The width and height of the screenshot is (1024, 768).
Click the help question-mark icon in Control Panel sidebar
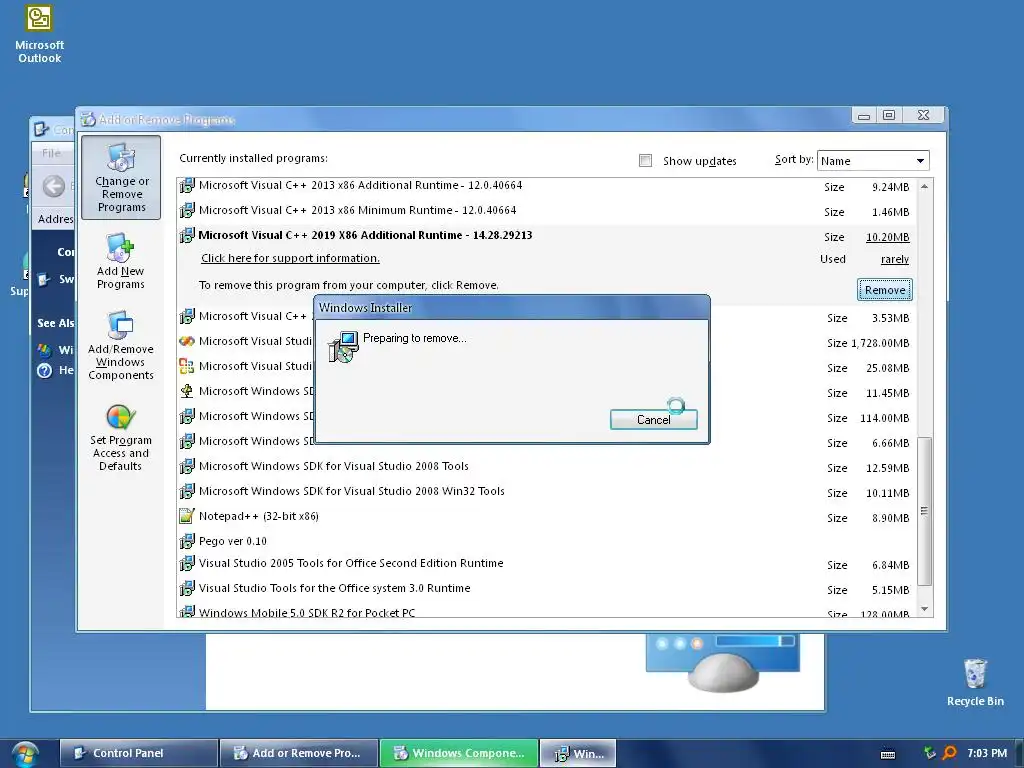(x=44, y=370)
